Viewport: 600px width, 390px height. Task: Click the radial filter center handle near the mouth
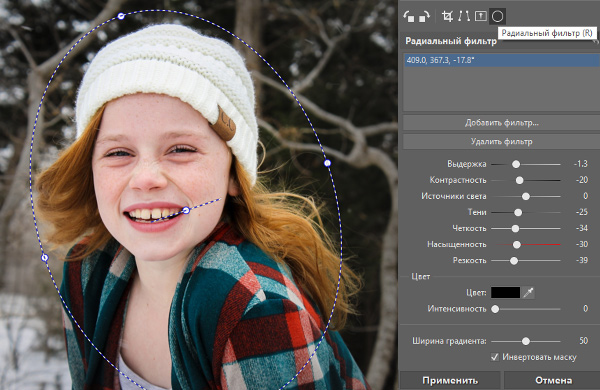(186, 210)
